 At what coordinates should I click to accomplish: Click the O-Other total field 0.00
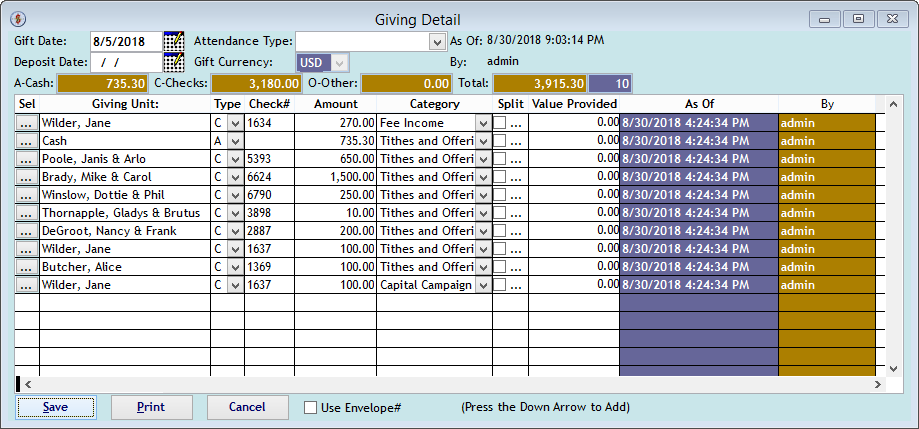[407, 83]
